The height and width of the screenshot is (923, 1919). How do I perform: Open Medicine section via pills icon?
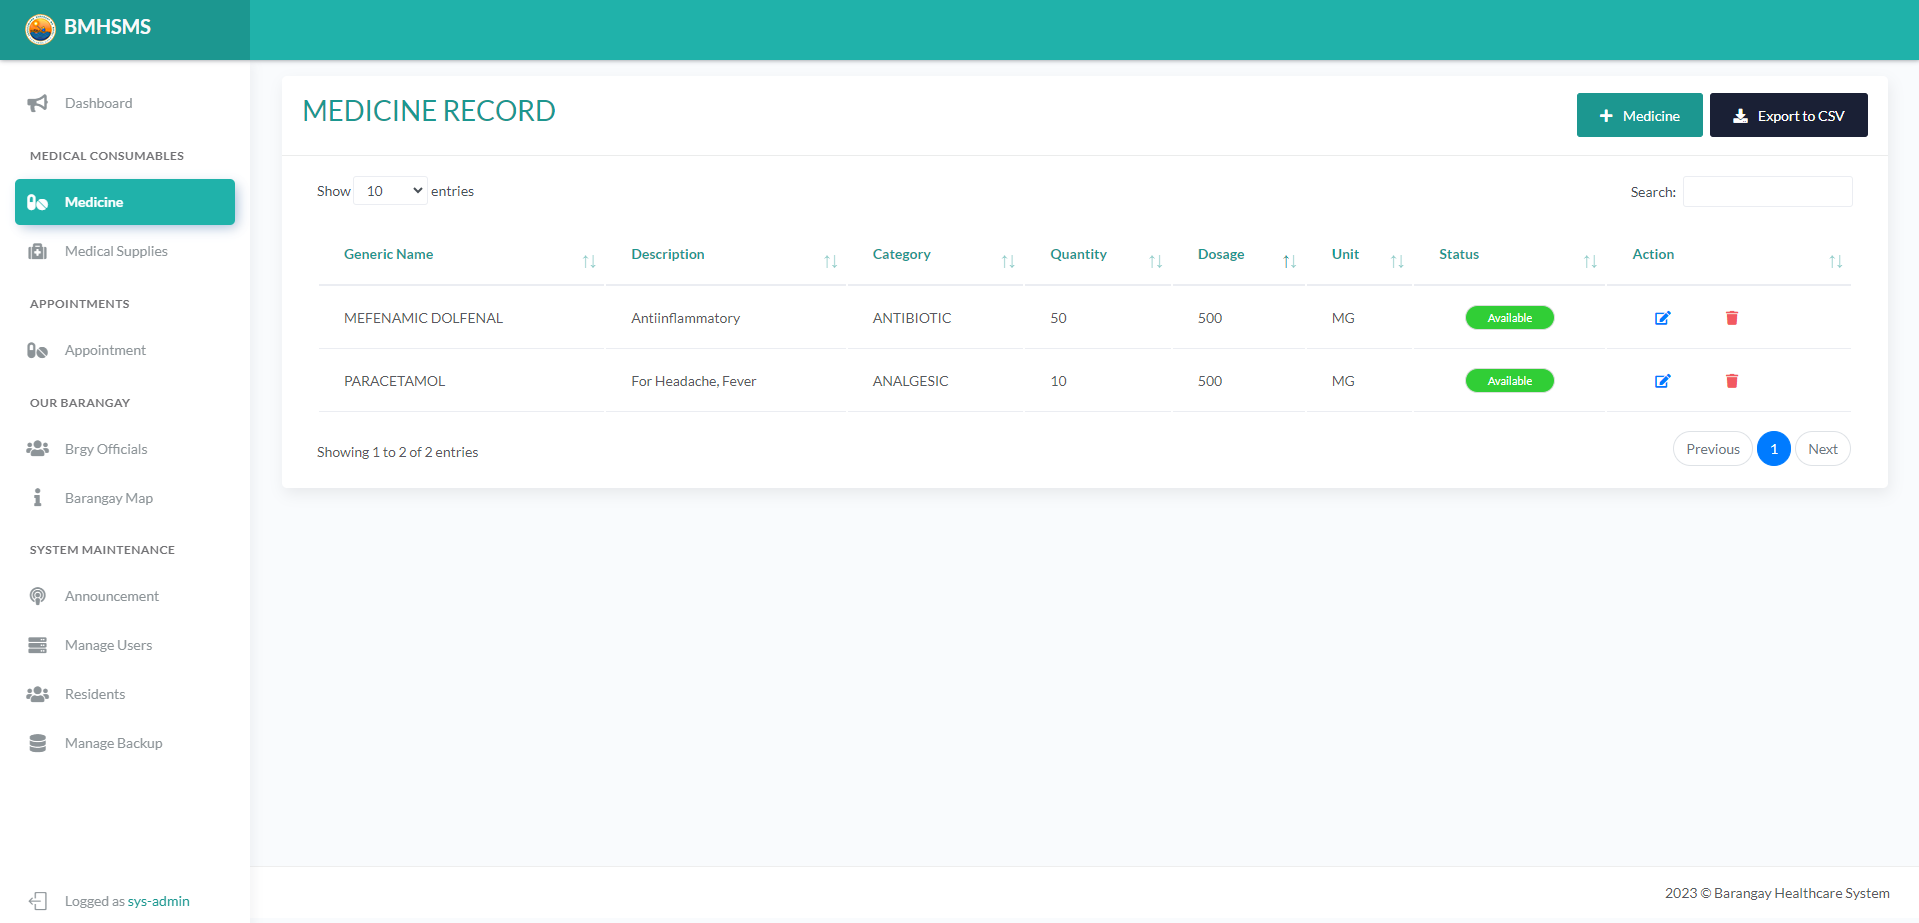point(37,202)
